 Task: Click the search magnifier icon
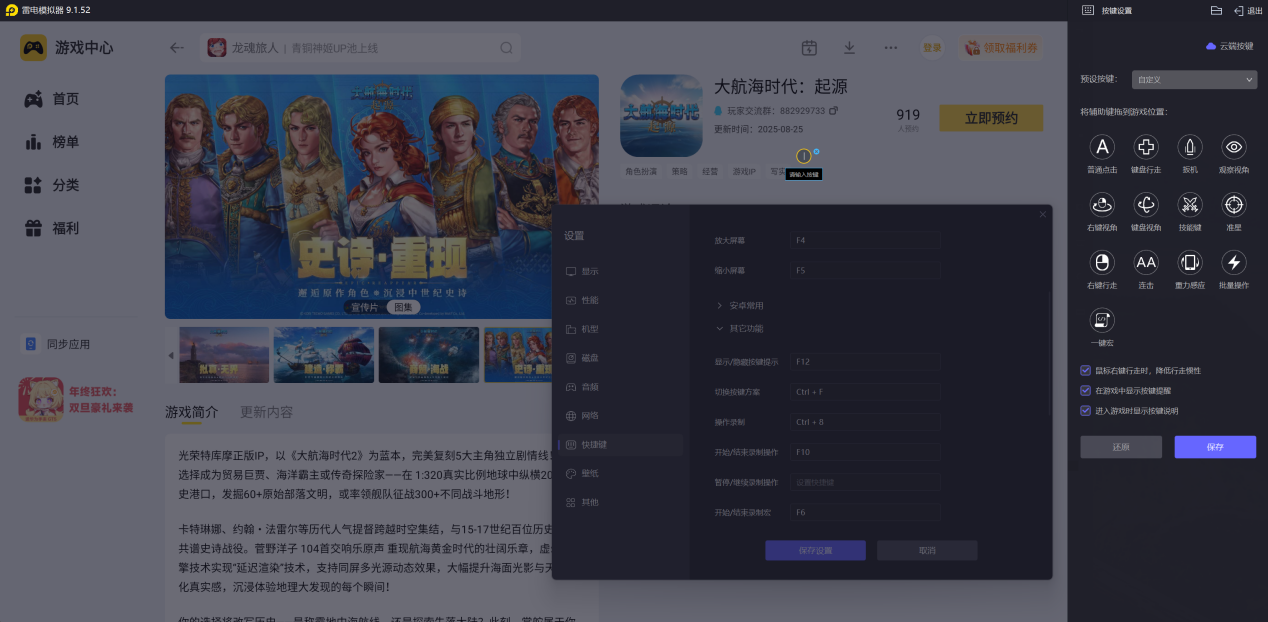(507, 47)
